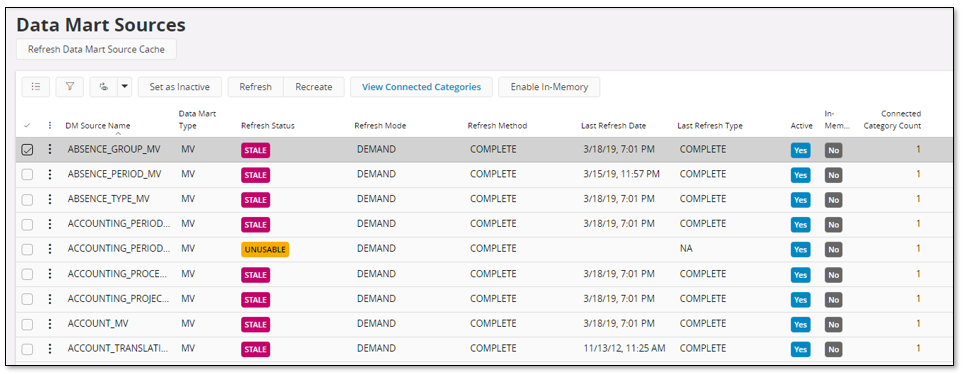
Task: Click the blue Yes Active badge for ACCOUNT_MV
Action: pyautogui.click(x=800, y=324)
